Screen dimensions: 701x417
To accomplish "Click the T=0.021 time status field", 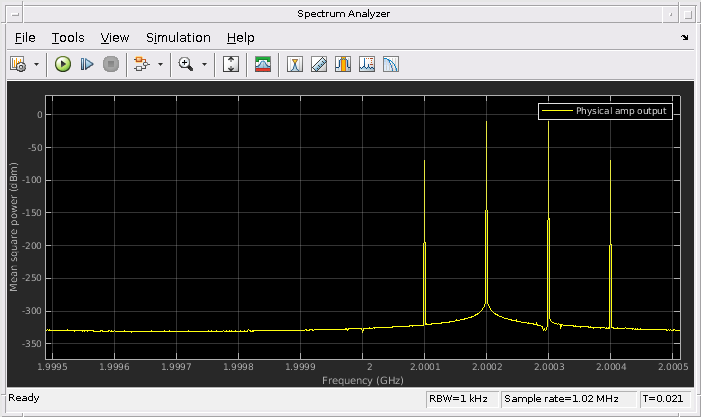I will 665,399.
